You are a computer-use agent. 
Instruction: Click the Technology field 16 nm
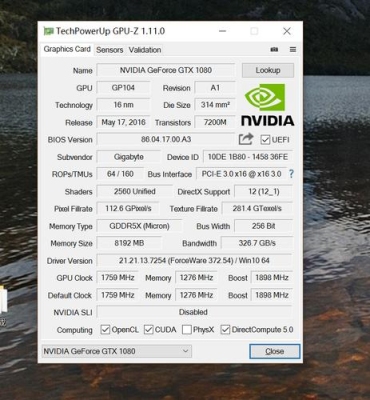click(123, 105)
